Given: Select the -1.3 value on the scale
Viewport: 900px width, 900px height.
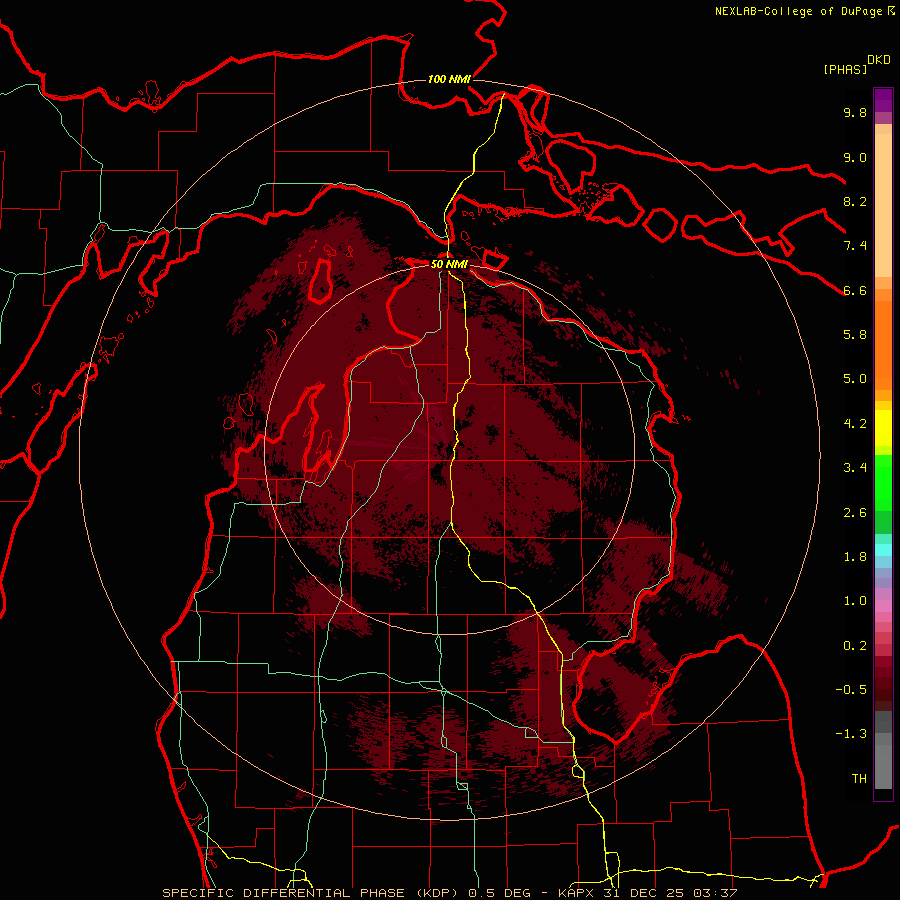Looking at the screenshot, I should click(851, 734).
